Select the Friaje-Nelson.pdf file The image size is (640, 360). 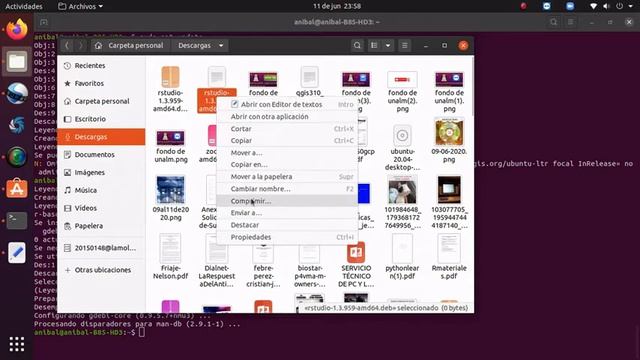[x=171, y=257]
